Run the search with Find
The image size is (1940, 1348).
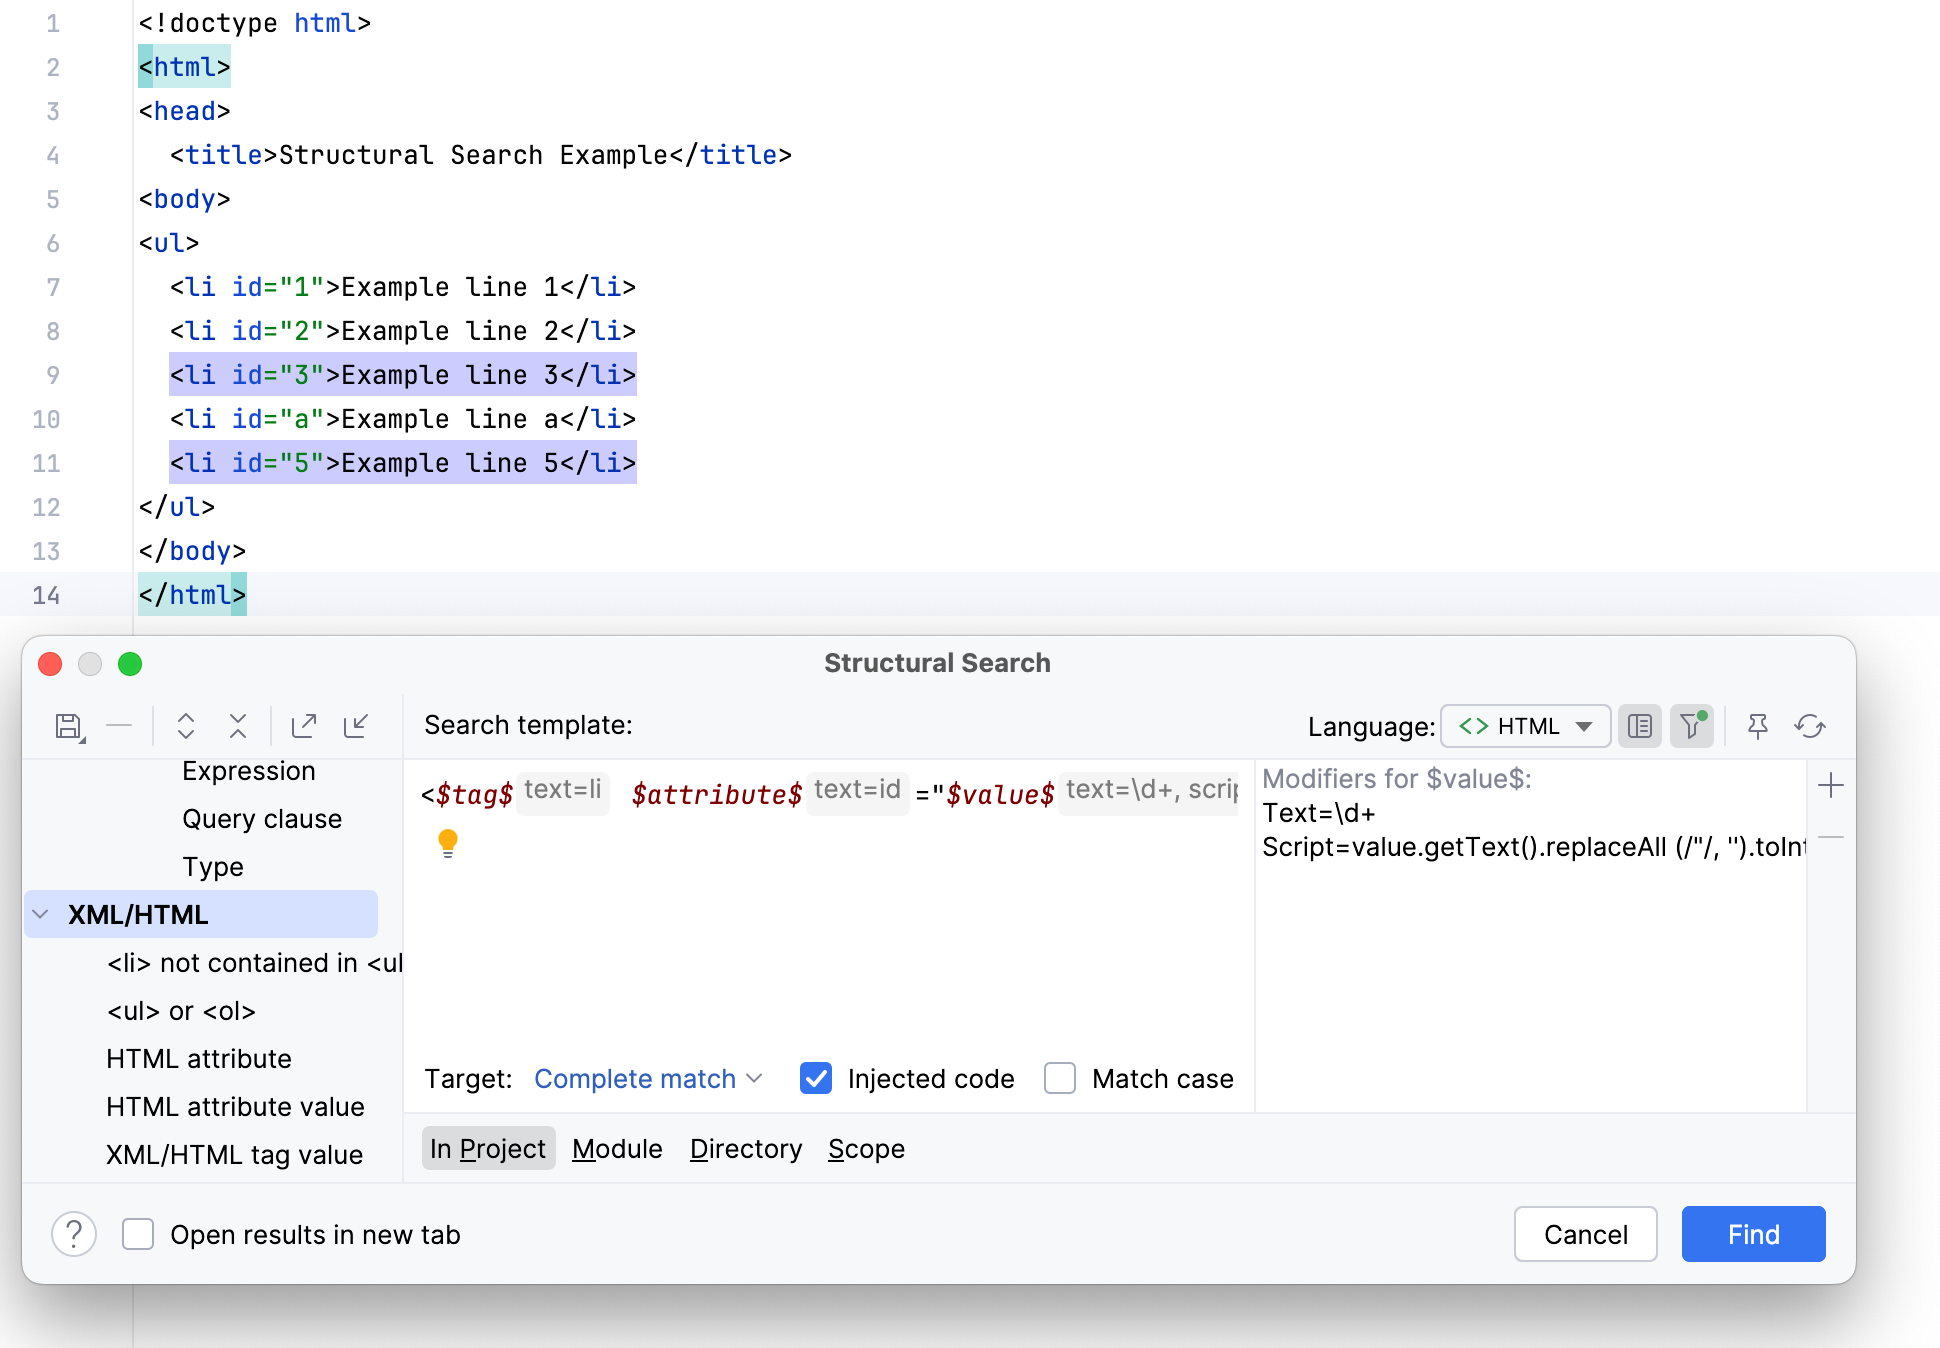click(x=1752, y=1234)
